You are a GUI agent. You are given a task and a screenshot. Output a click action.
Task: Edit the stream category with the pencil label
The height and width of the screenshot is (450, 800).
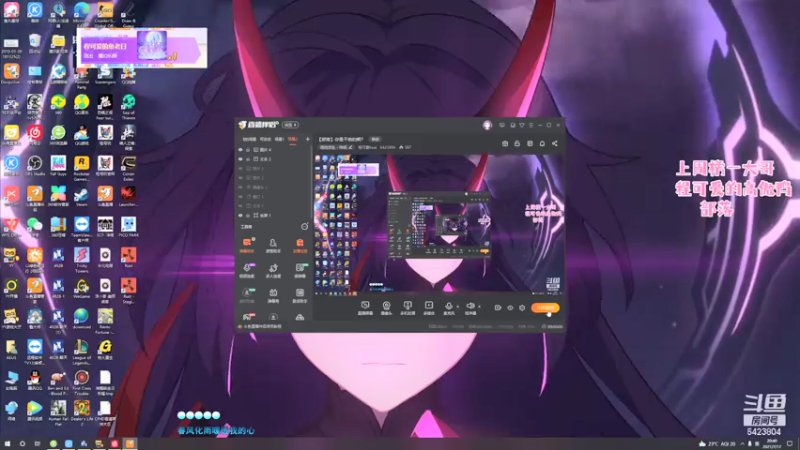[x=336, y=147]
